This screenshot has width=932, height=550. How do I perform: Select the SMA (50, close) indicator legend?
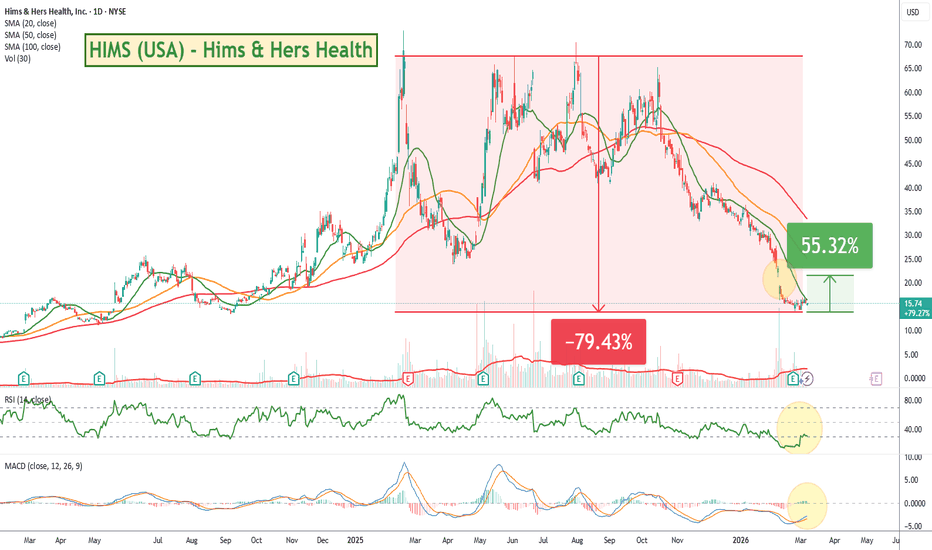(x=30, y=35)
